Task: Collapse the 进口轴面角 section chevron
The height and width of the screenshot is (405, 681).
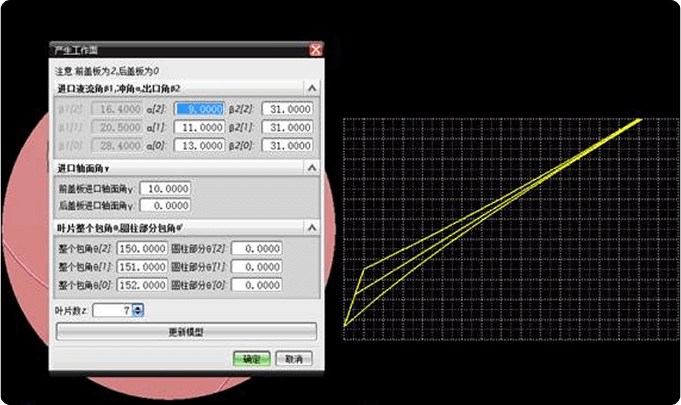Action: click(x=312, y=168)
